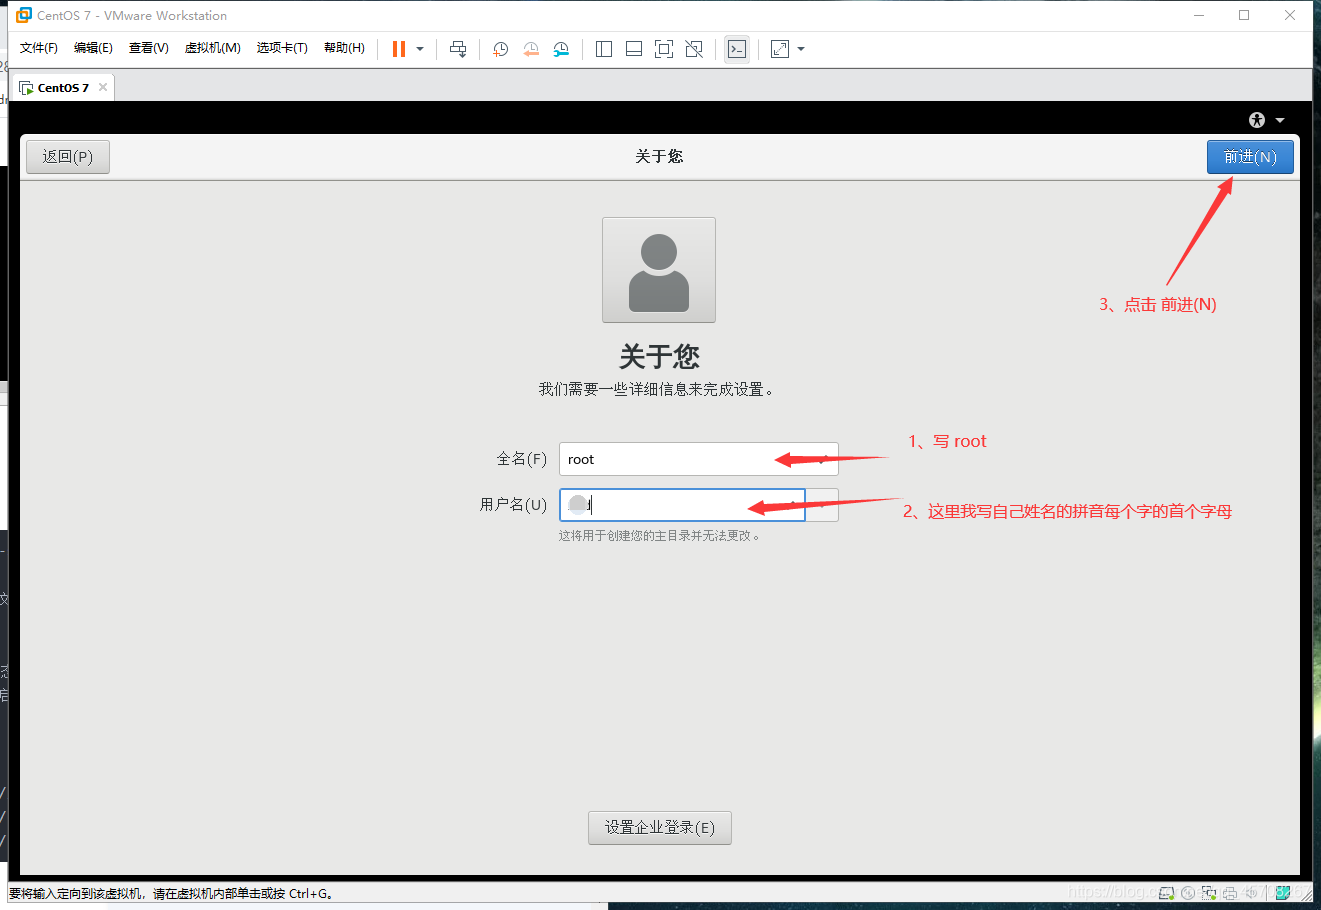The image size is (1321, 910).
Task: Click the sound device status icon
Action: click(1251, 891)
